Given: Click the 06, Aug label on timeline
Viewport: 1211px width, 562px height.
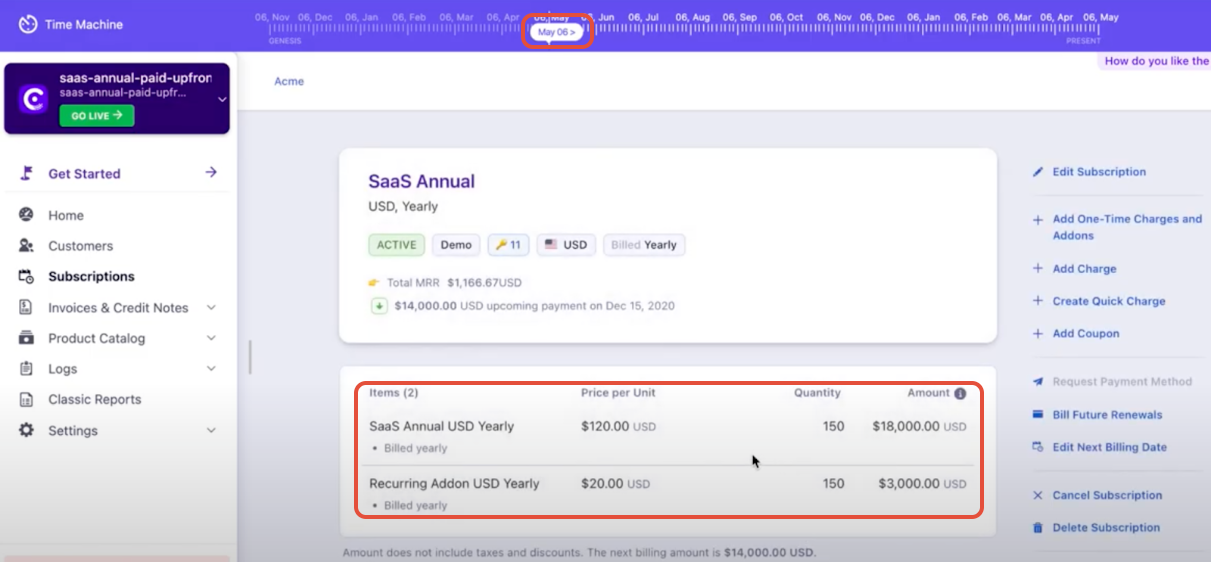Looking at the screenshot, I should coord(692,17).
